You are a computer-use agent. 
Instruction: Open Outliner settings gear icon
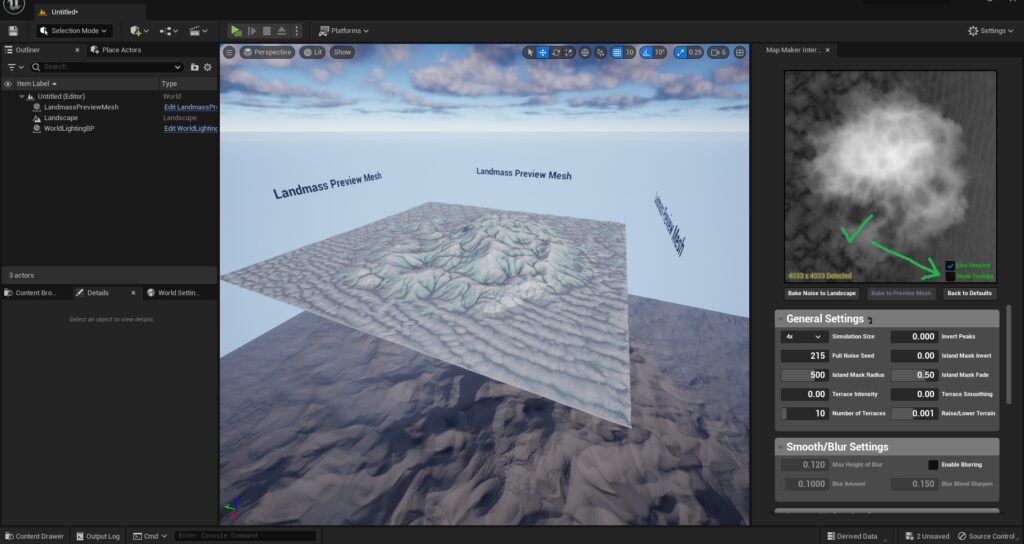pyautogui.click(x=208, y=67)
